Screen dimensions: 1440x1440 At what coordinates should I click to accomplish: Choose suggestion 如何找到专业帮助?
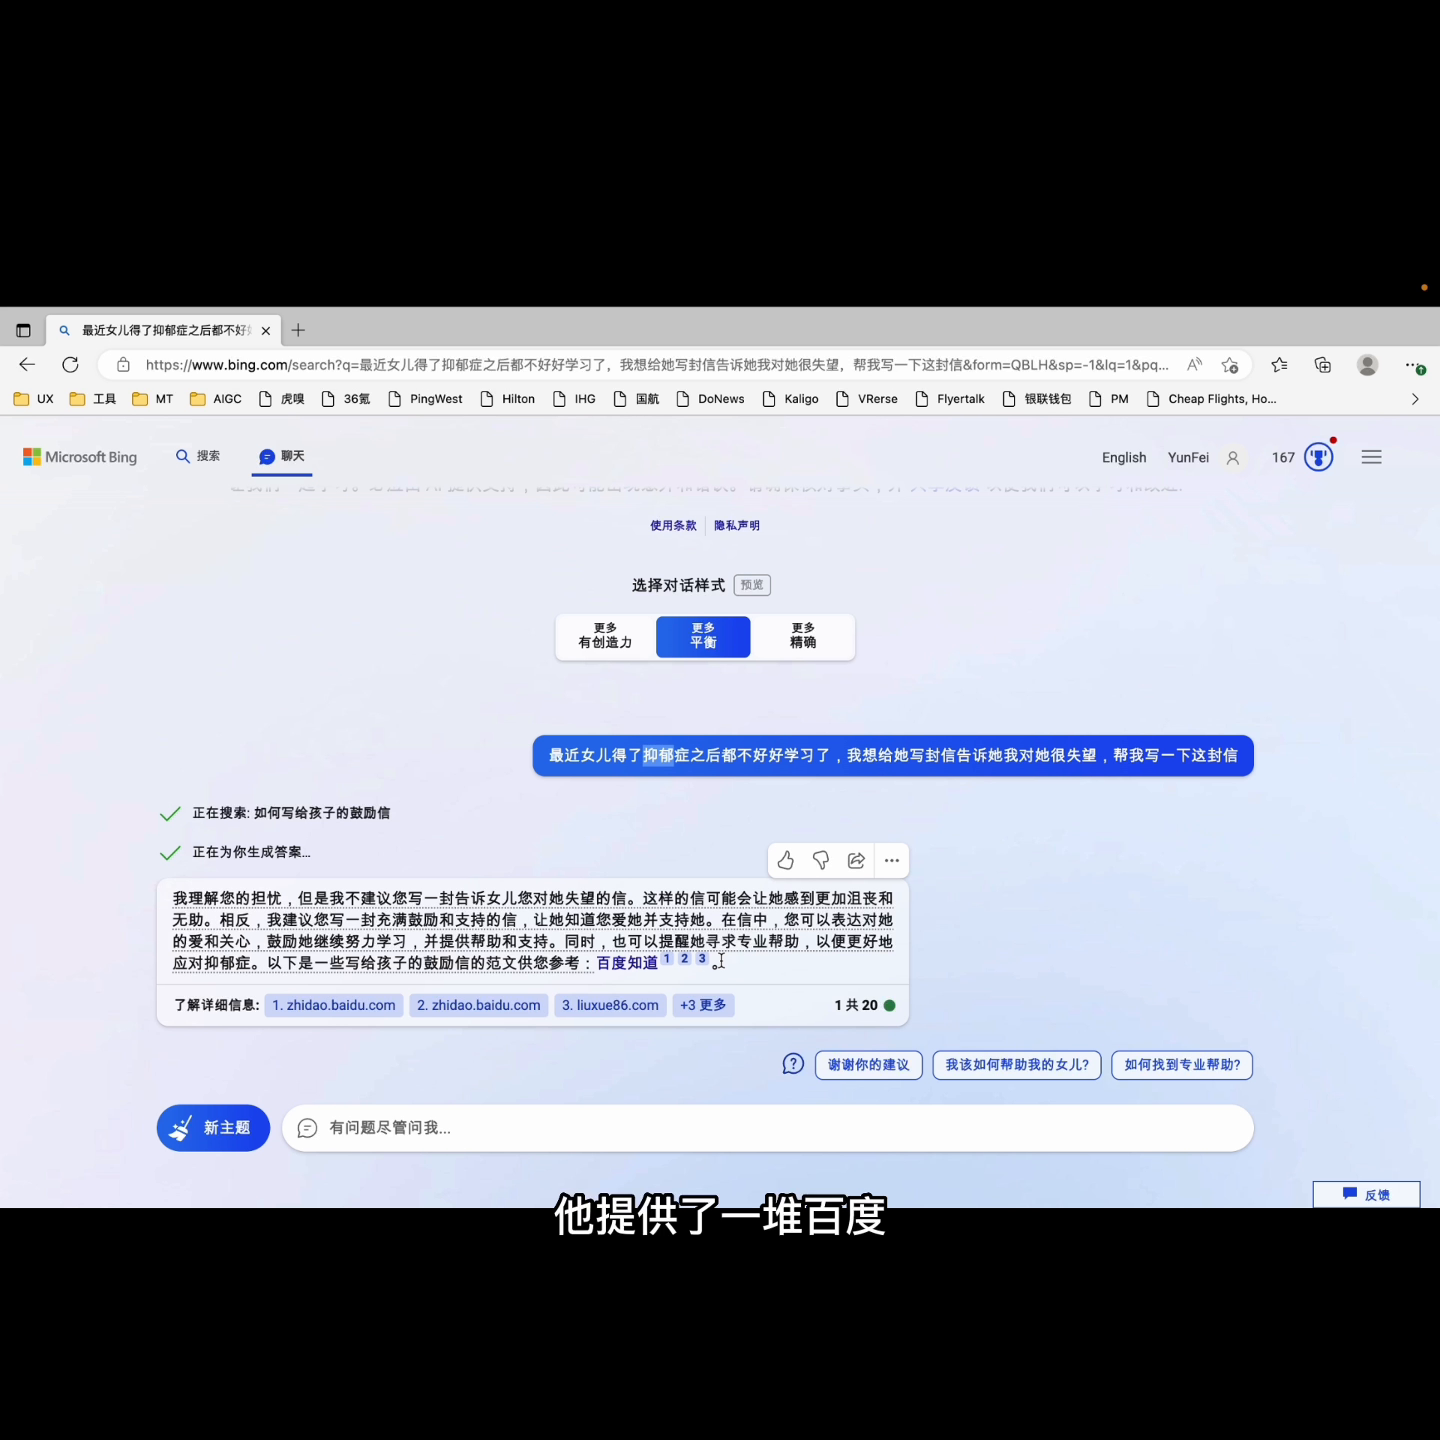1182,1065
